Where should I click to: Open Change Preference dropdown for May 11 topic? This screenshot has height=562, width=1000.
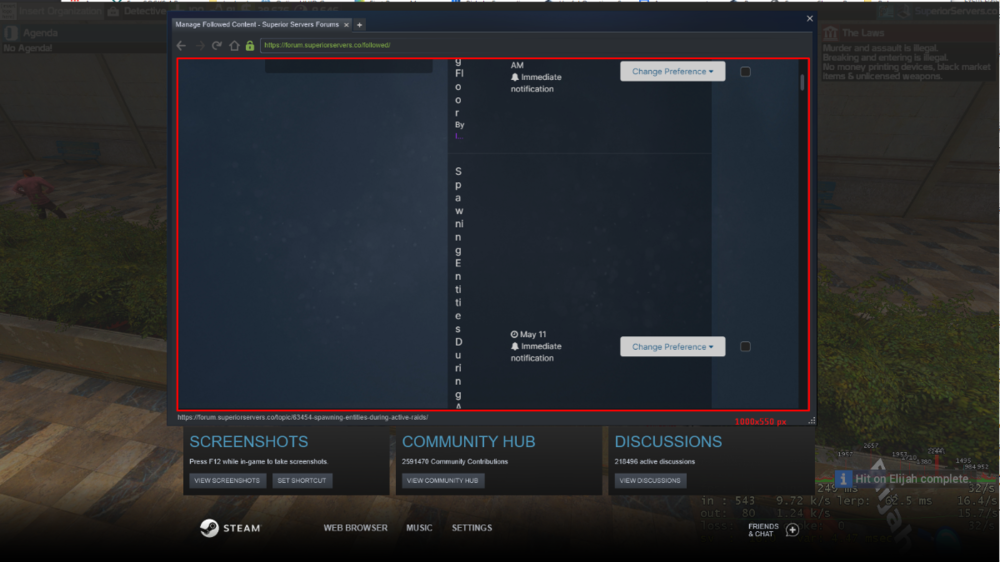pos(672,346)
